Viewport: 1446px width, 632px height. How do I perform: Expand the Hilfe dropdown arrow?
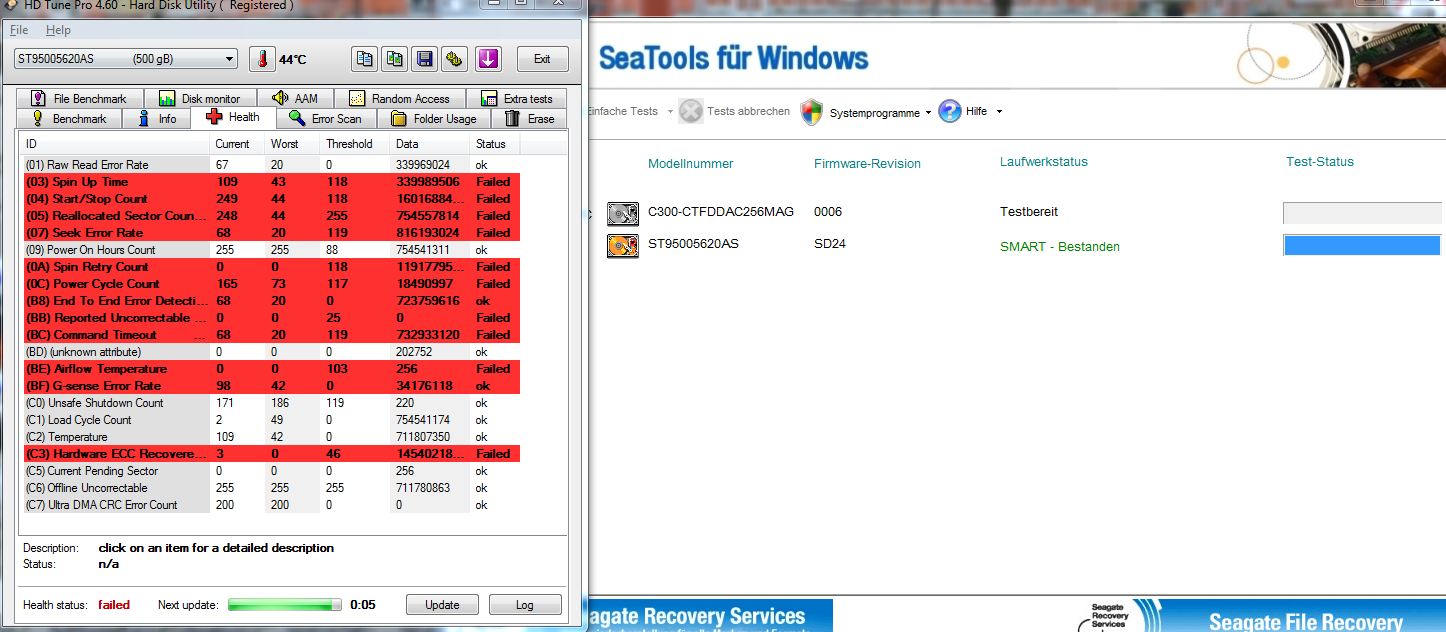998,111
